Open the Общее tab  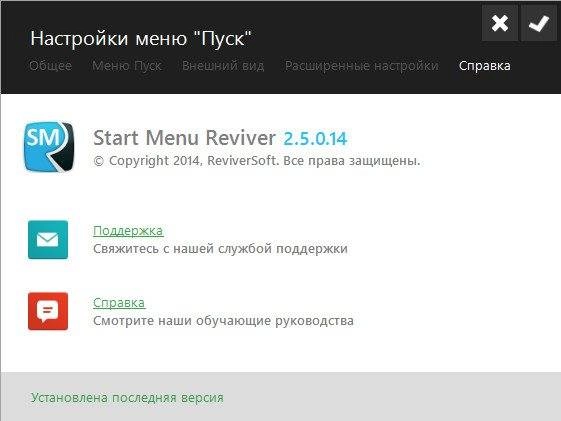[x=50, y=65]
